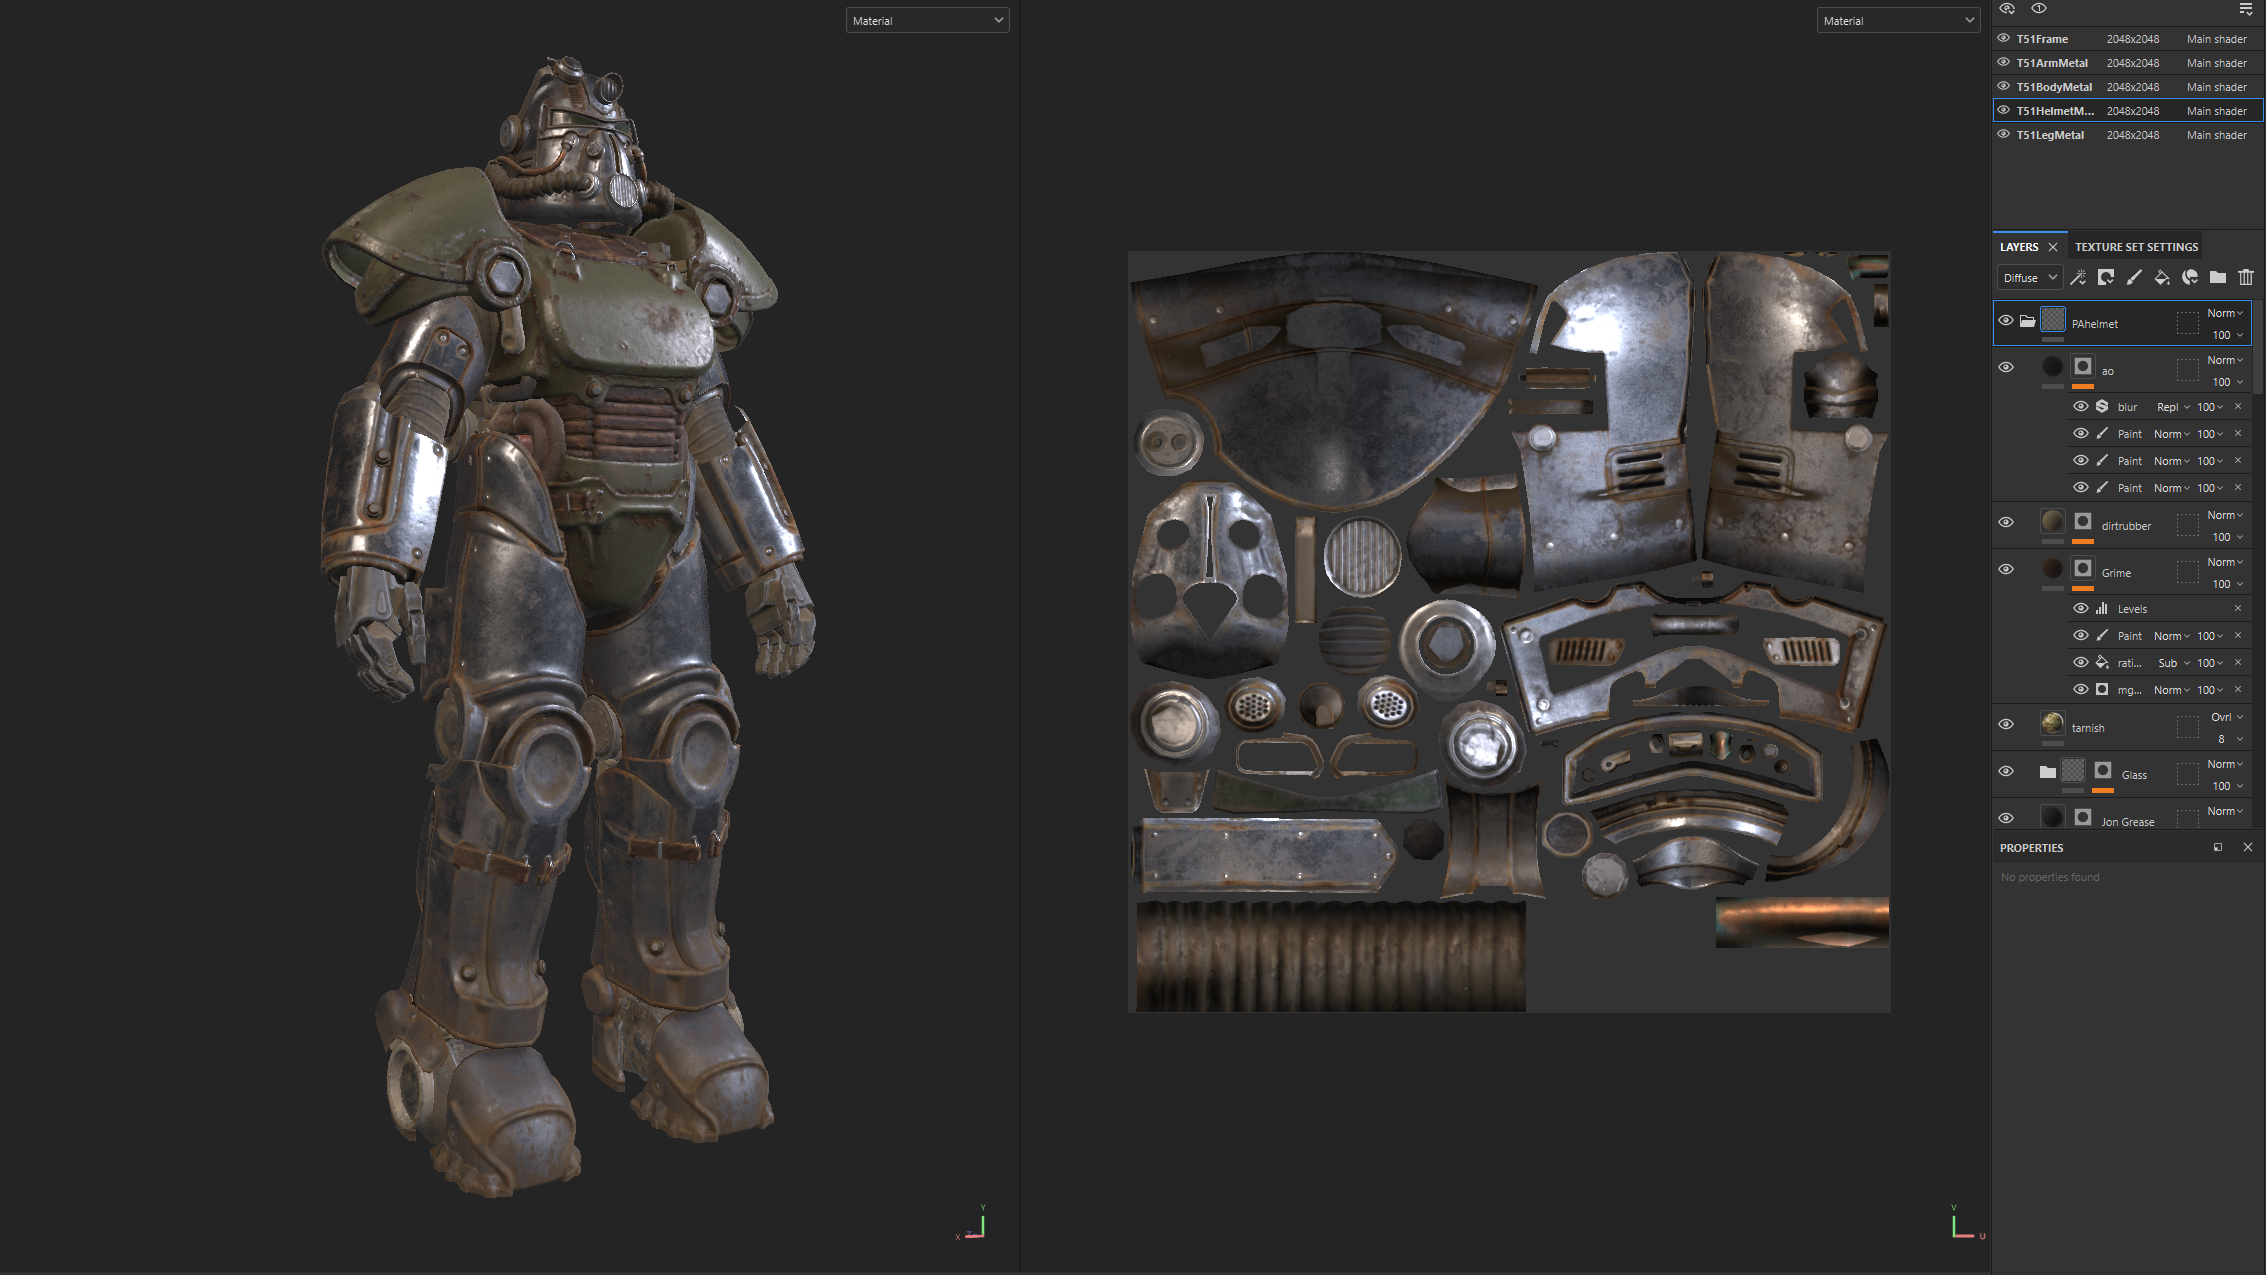Open the smart material icon in Layers toolbar

[2190, 278]
